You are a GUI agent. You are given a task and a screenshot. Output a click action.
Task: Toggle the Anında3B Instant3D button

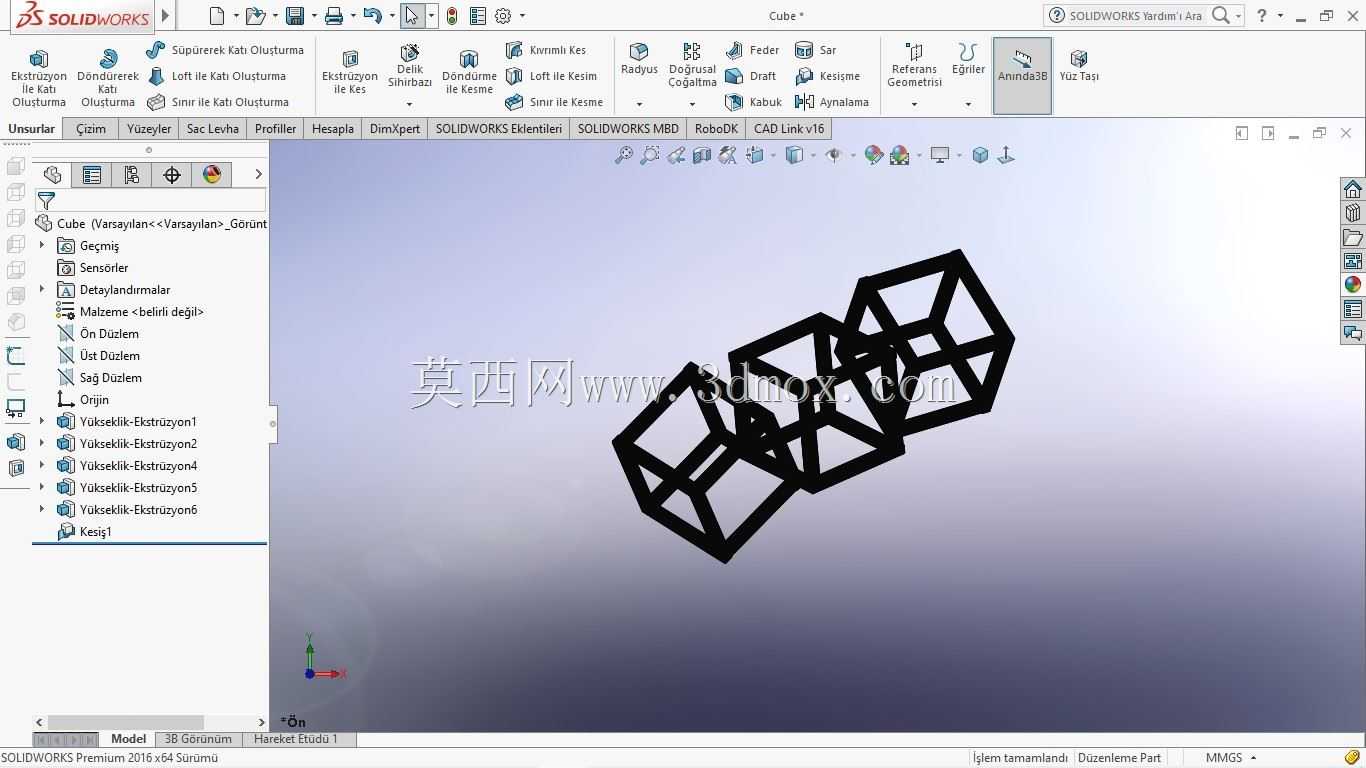coord(1022,76)
